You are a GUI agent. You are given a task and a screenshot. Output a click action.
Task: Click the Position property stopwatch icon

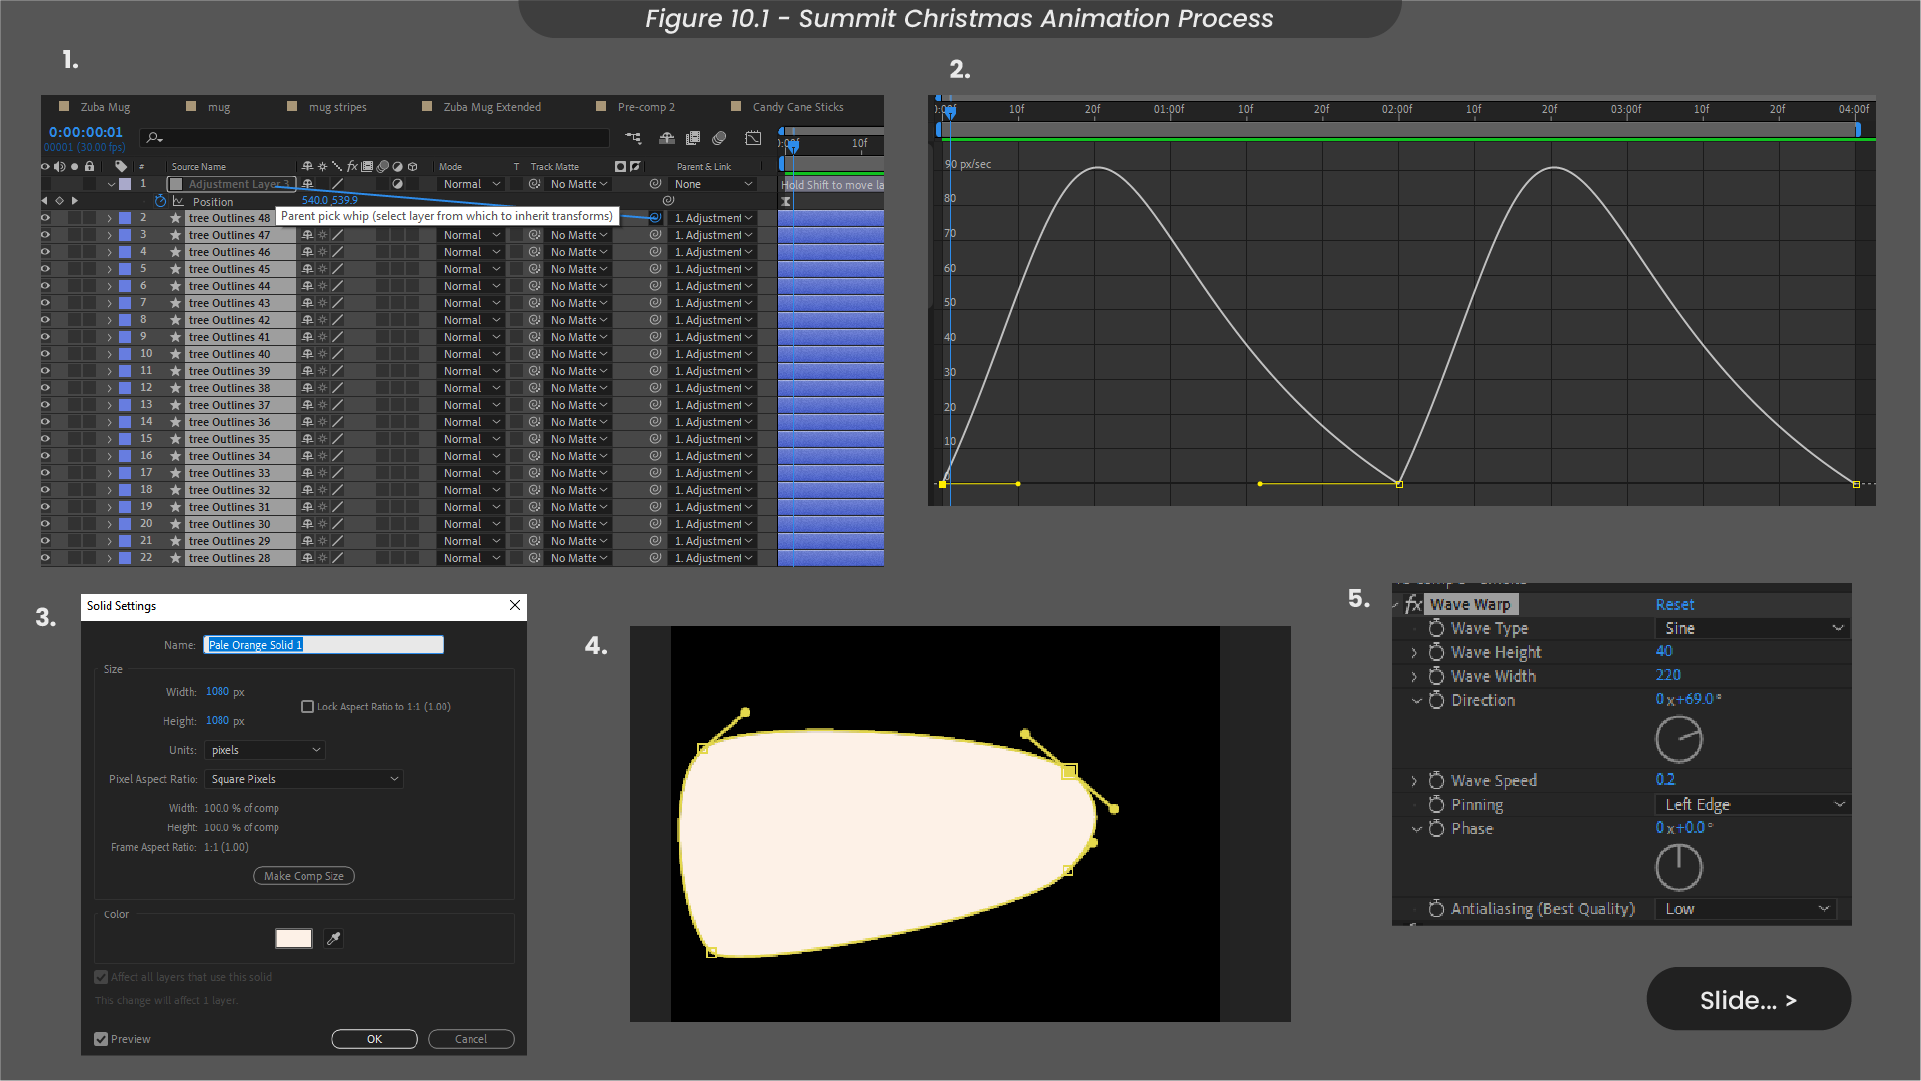(160, 201)
